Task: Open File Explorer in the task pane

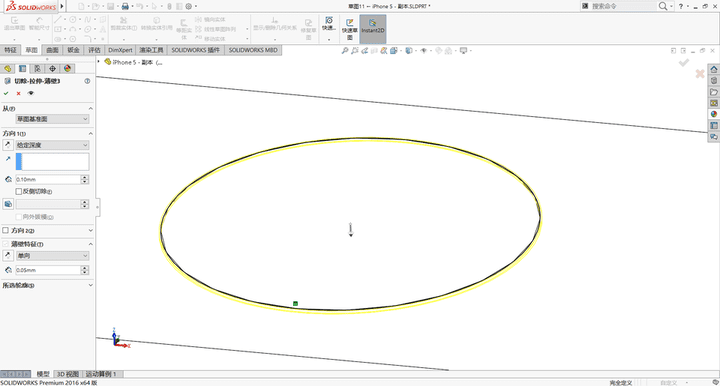Action: click(x=714, y=92)
